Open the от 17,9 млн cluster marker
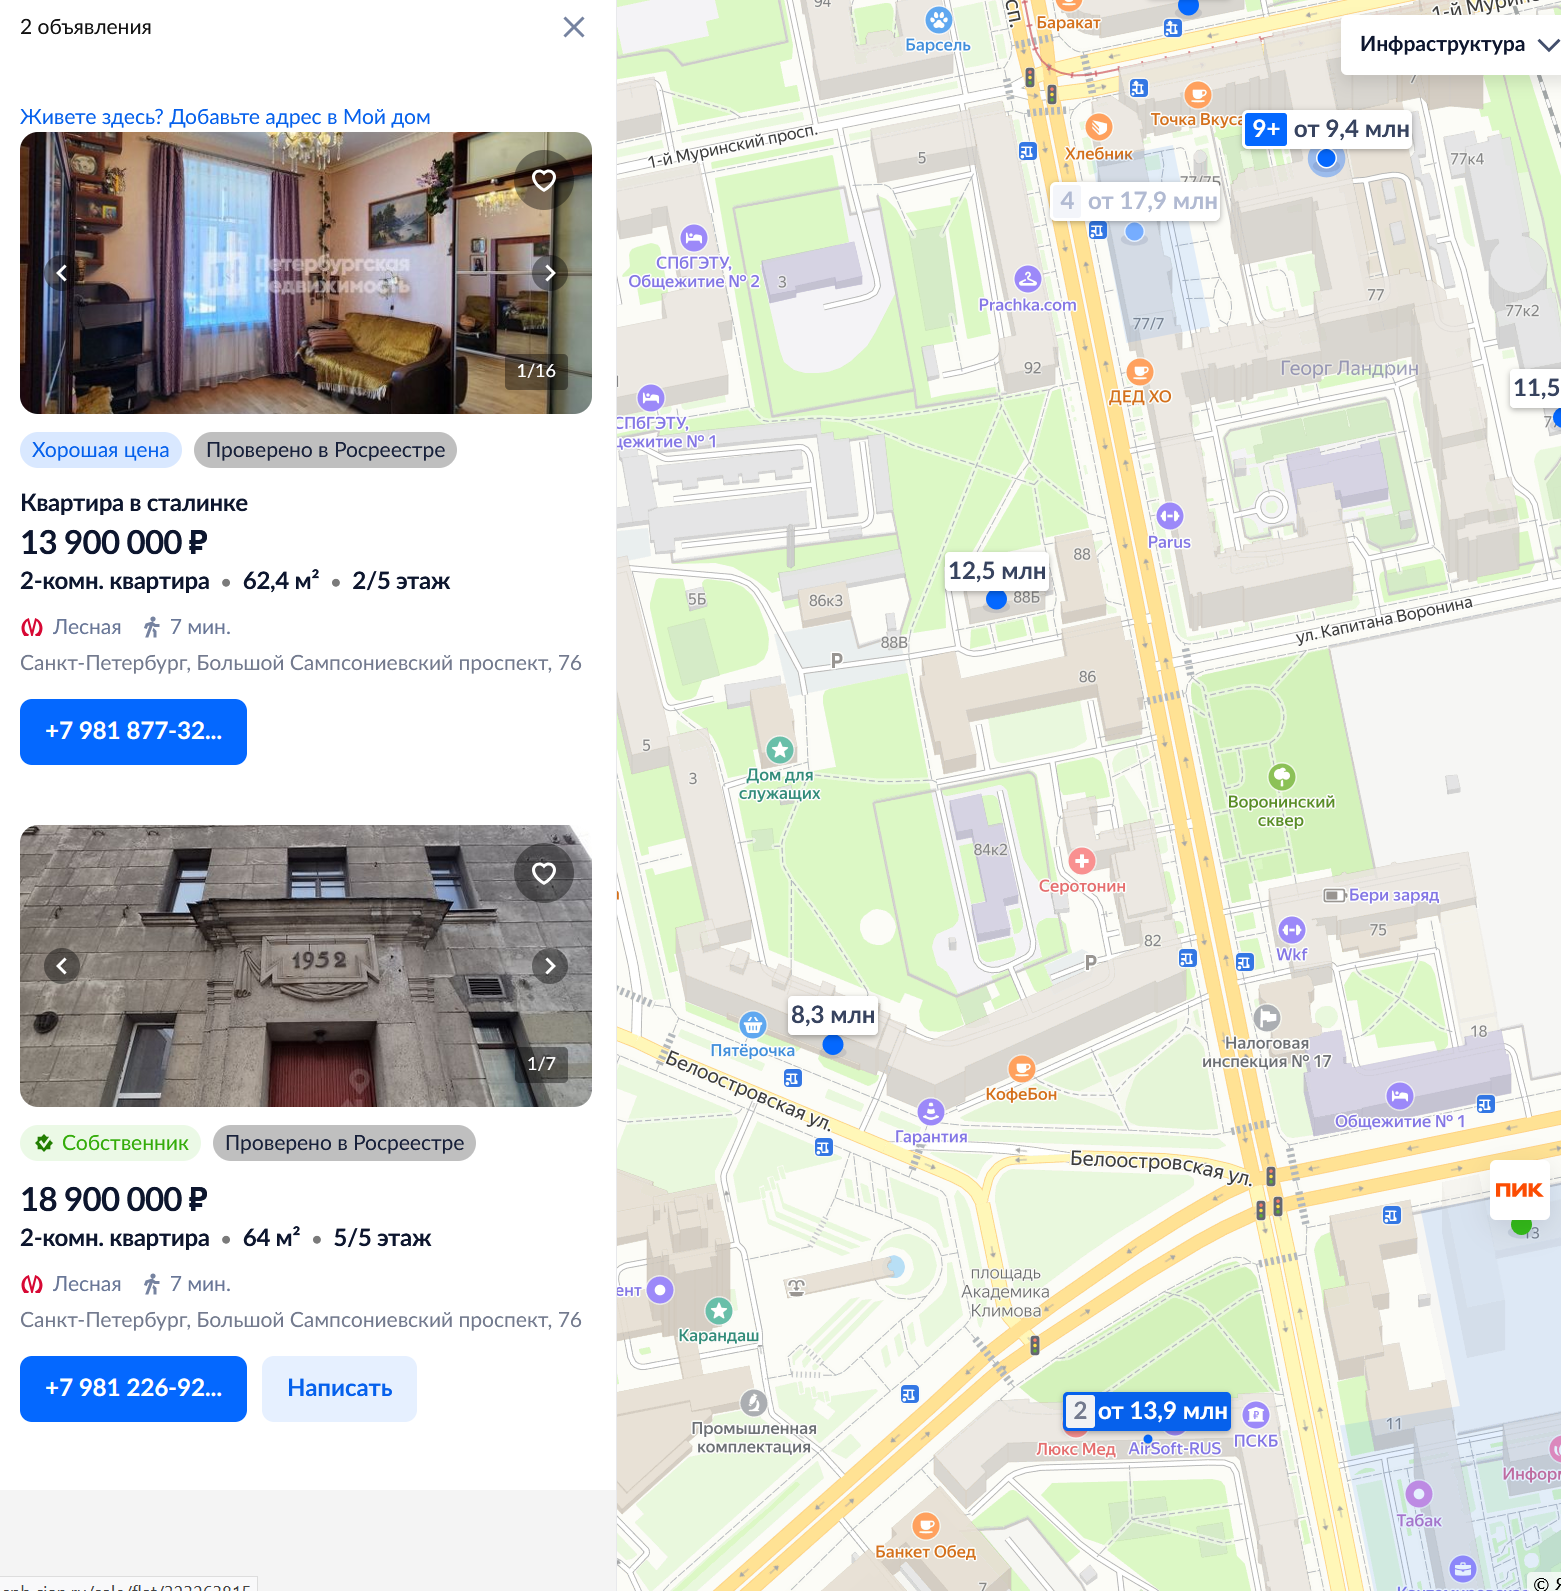 pos(1139,201)
